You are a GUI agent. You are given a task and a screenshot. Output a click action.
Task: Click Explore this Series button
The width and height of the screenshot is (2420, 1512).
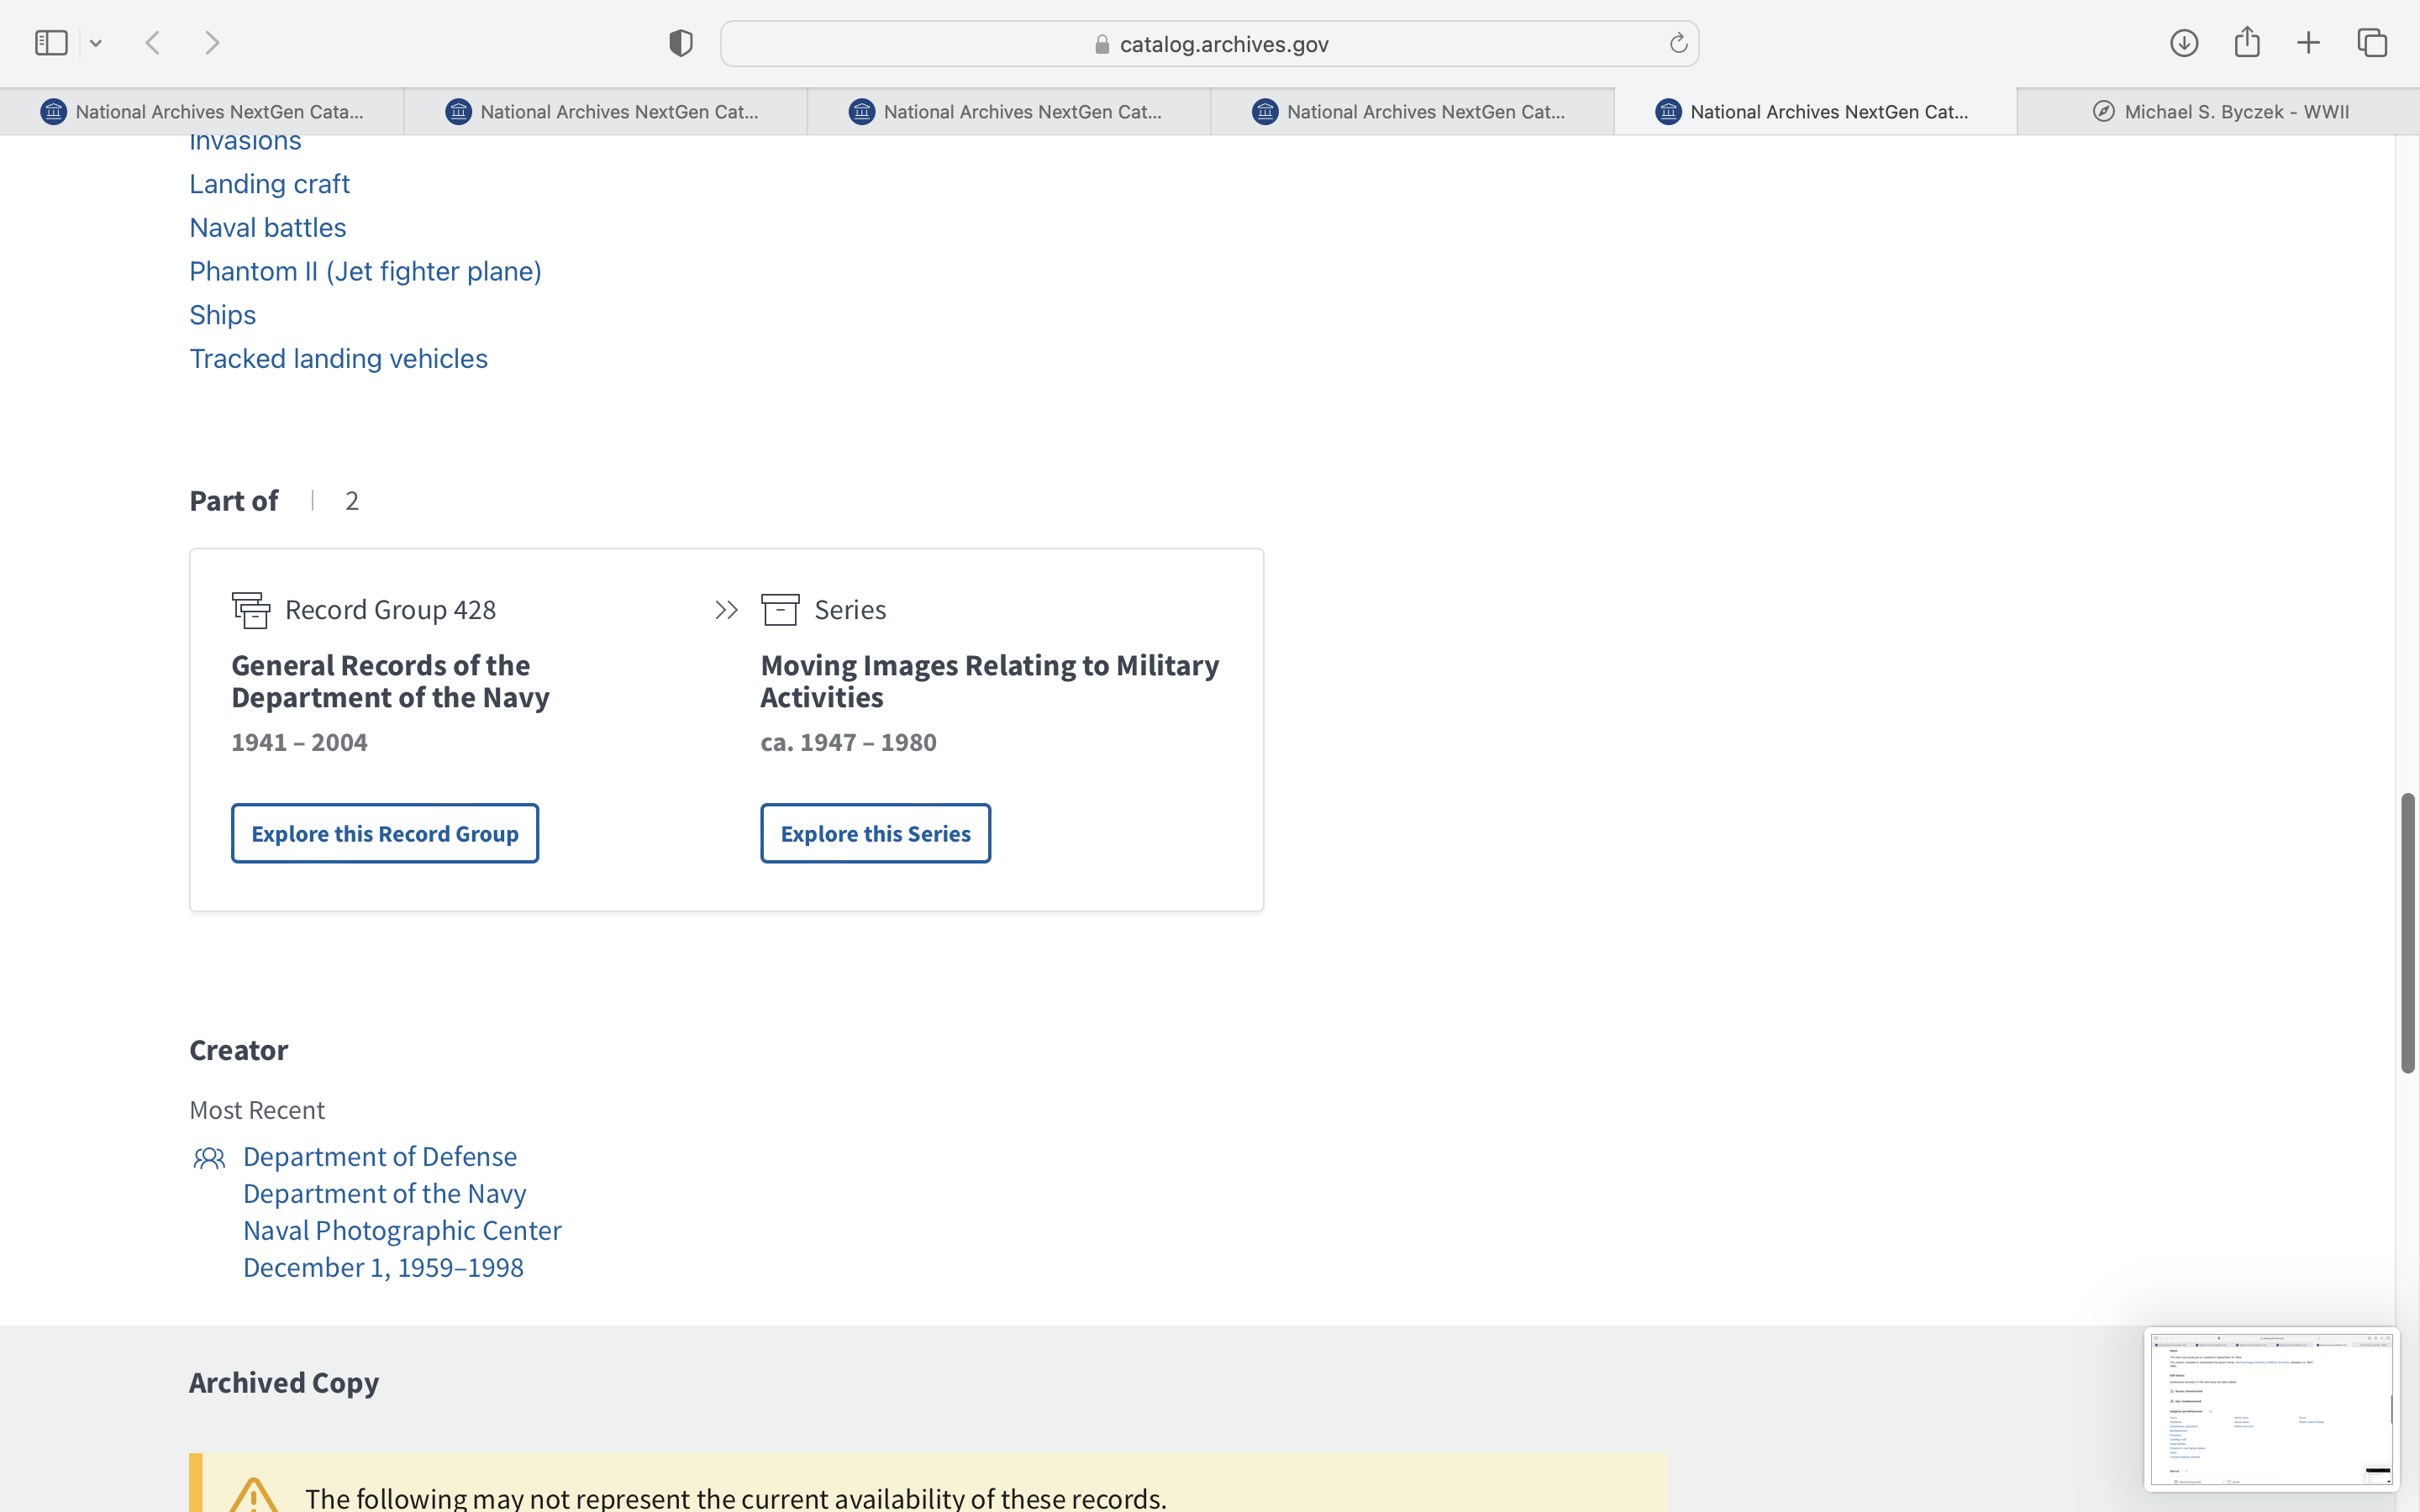[x=875, y=833]
